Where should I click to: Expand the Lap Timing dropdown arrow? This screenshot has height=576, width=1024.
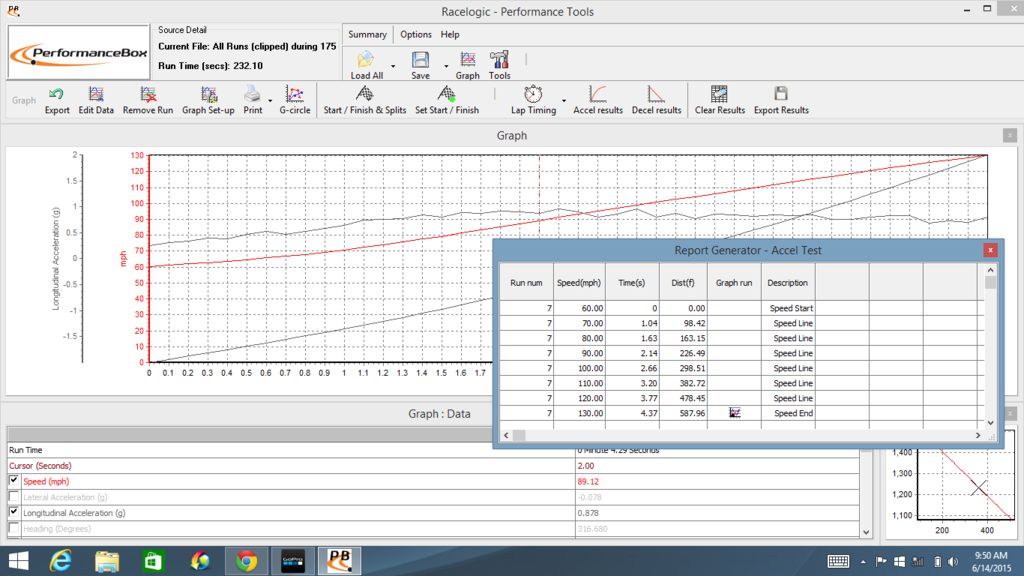click(564, 101)
